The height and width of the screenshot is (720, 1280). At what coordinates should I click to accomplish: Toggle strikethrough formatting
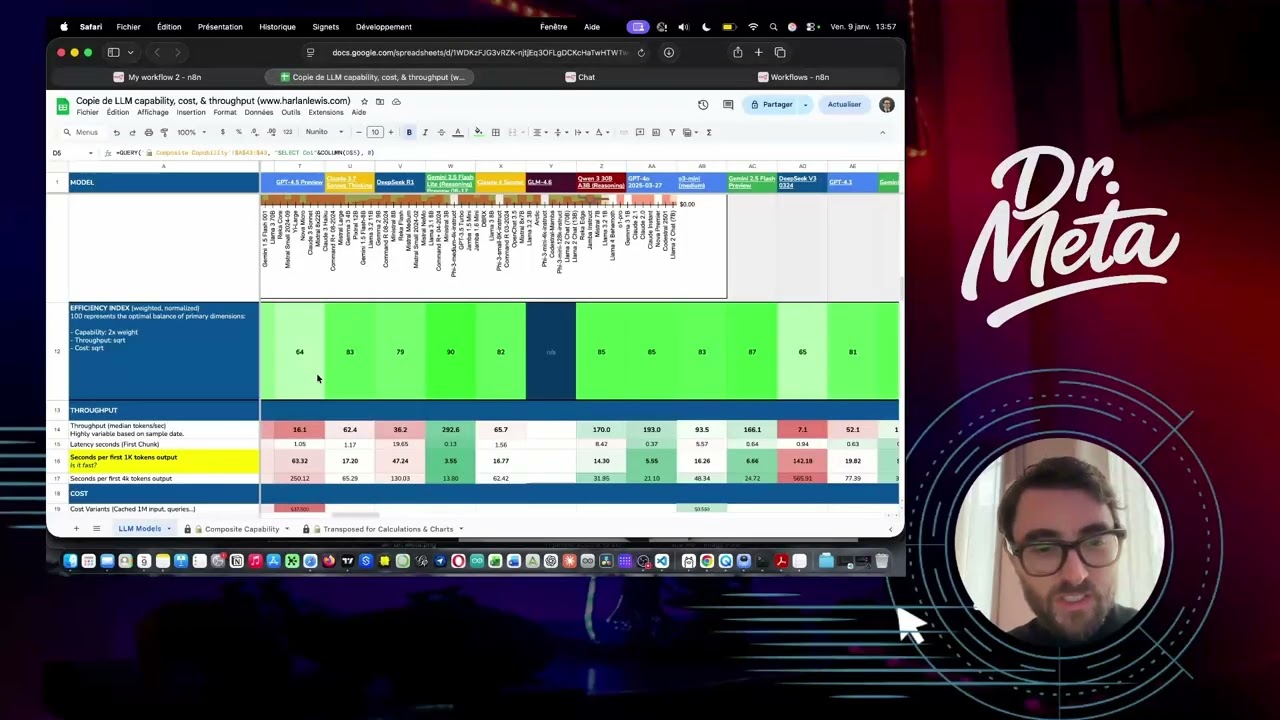coord(441,132)
